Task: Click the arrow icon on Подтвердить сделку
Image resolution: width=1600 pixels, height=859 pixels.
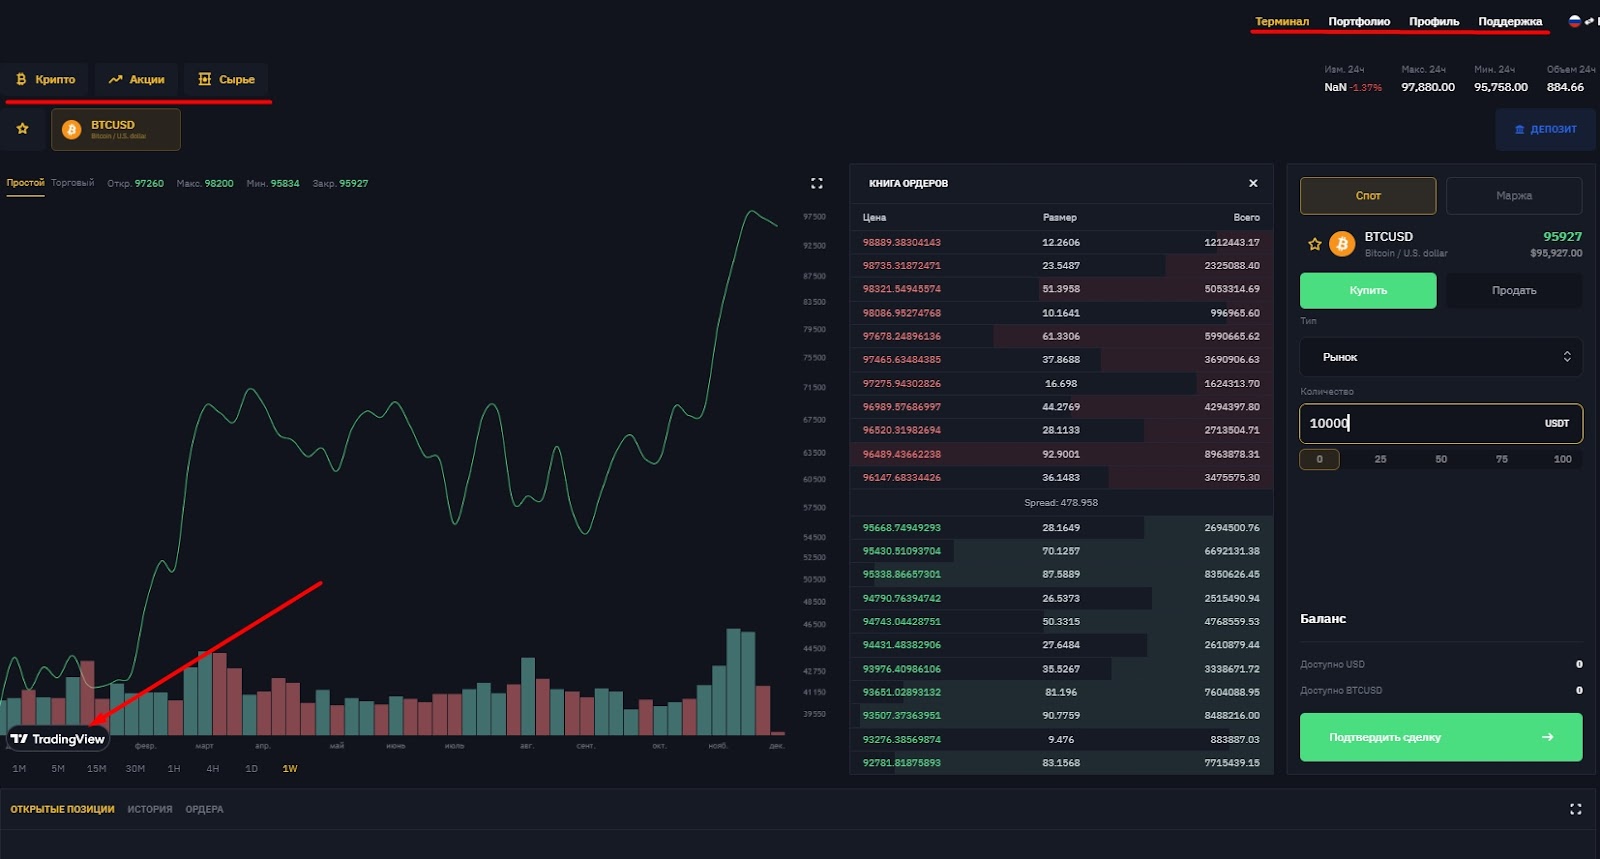Action: 1548,737
